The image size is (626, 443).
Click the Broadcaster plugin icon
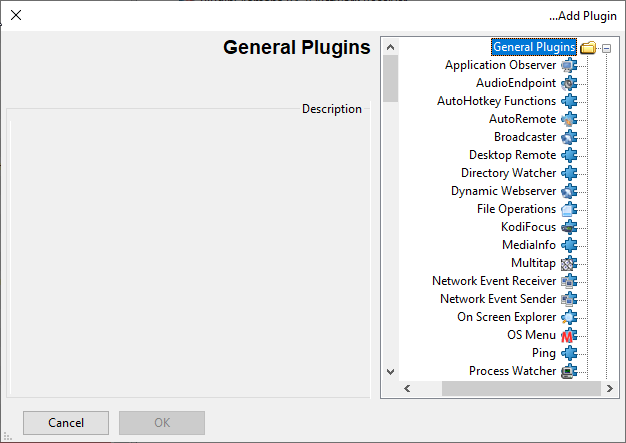coord(569,137)
